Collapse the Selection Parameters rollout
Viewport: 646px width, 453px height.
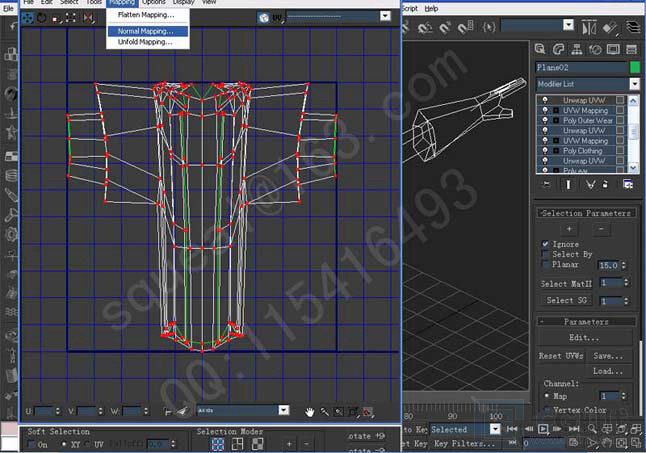(x=586, y=213)
